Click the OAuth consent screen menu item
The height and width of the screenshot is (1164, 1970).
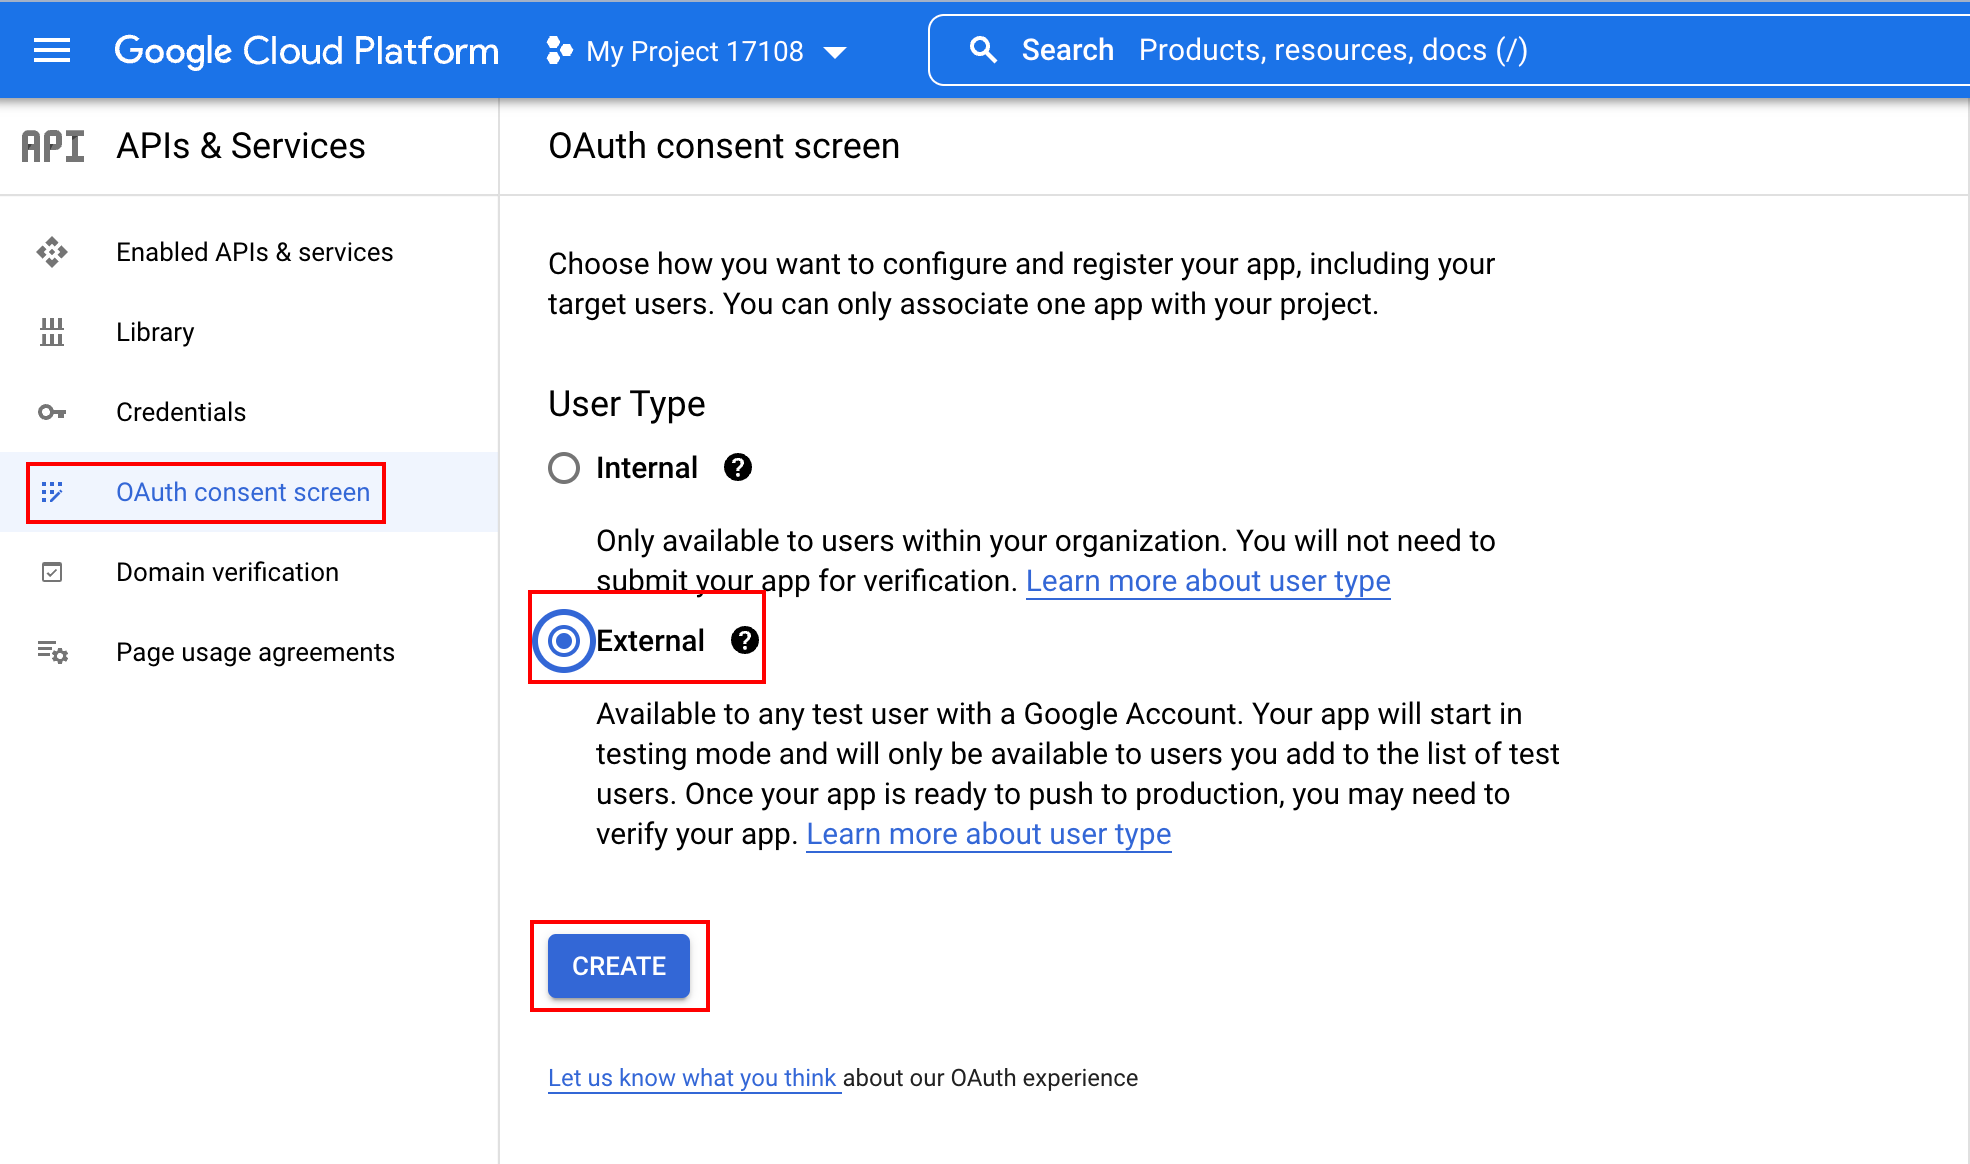click(x=242, y=491)
